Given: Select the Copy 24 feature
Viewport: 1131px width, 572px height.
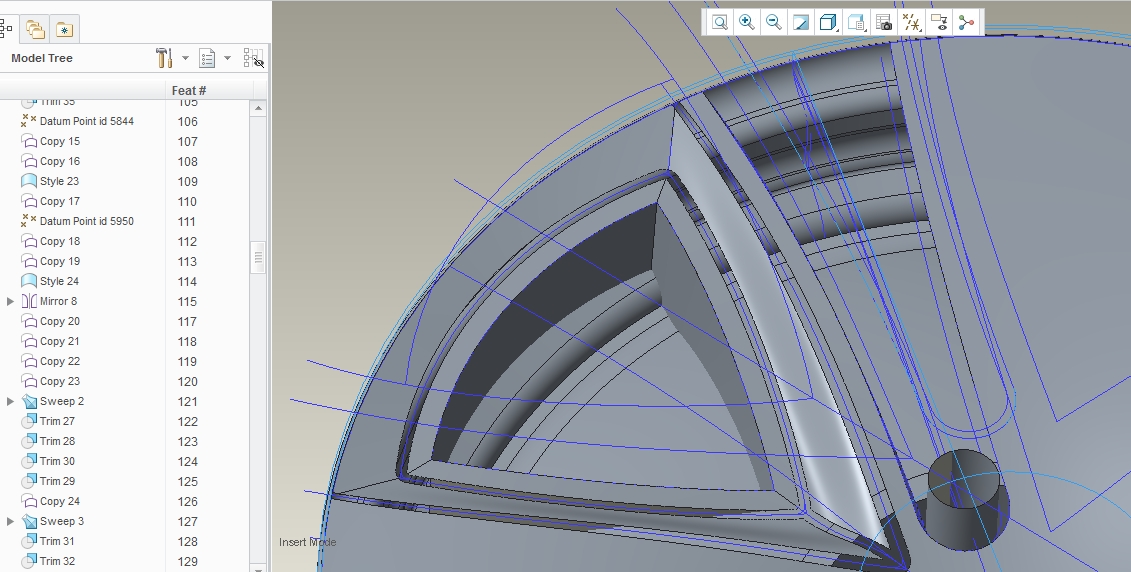Looking at the screenshot, I should point(60,501).
